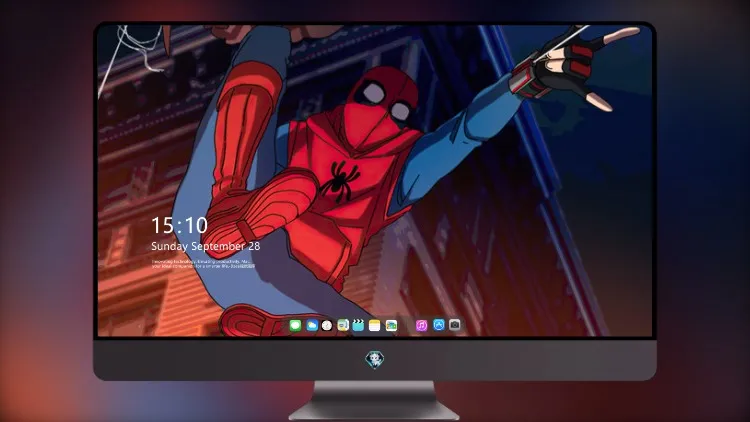Launch the pink Music app in dock
750x422 pixels.
pyautogui.click(x=421, y=326)
